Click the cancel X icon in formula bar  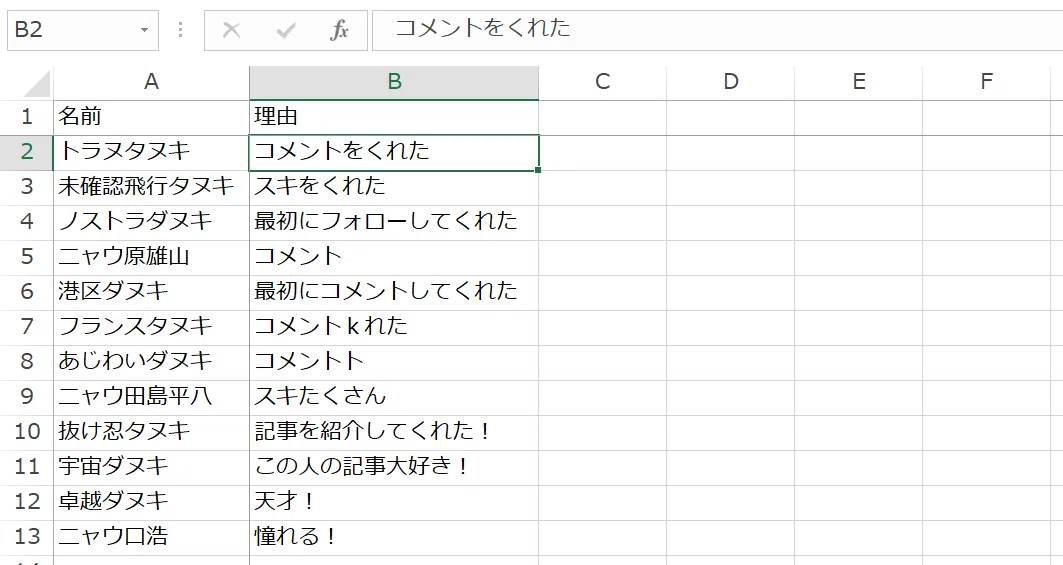[x=231, y=30]
